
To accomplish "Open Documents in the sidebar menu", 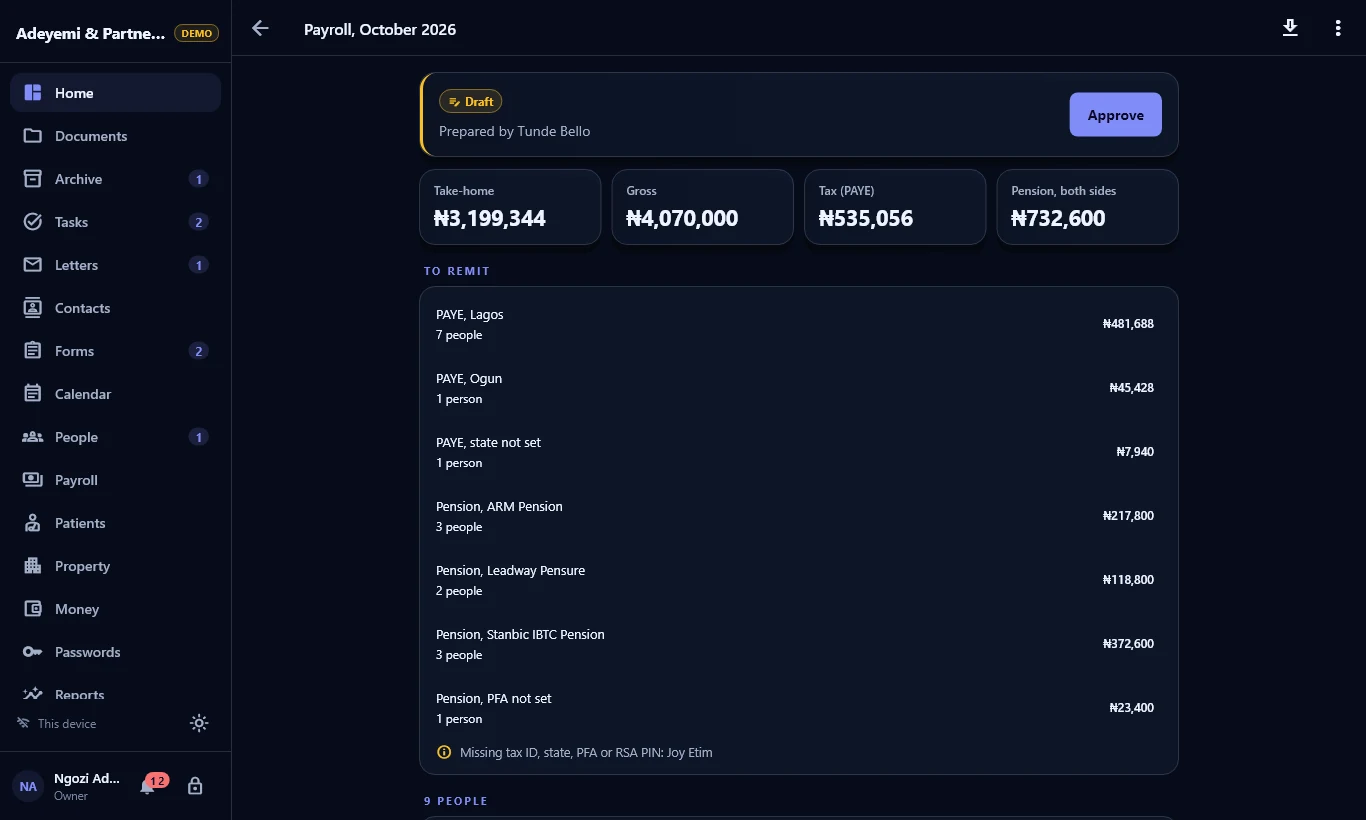I will (115, 136).
